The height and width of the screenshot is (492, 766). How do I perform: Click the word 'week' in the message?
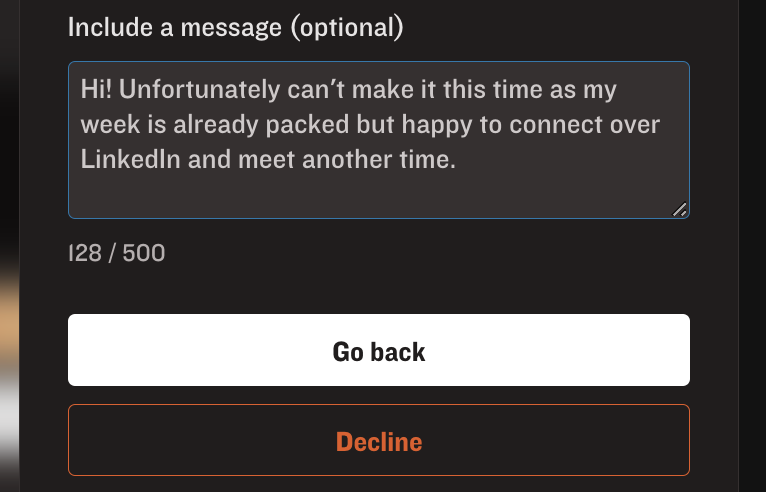(110, 125)
